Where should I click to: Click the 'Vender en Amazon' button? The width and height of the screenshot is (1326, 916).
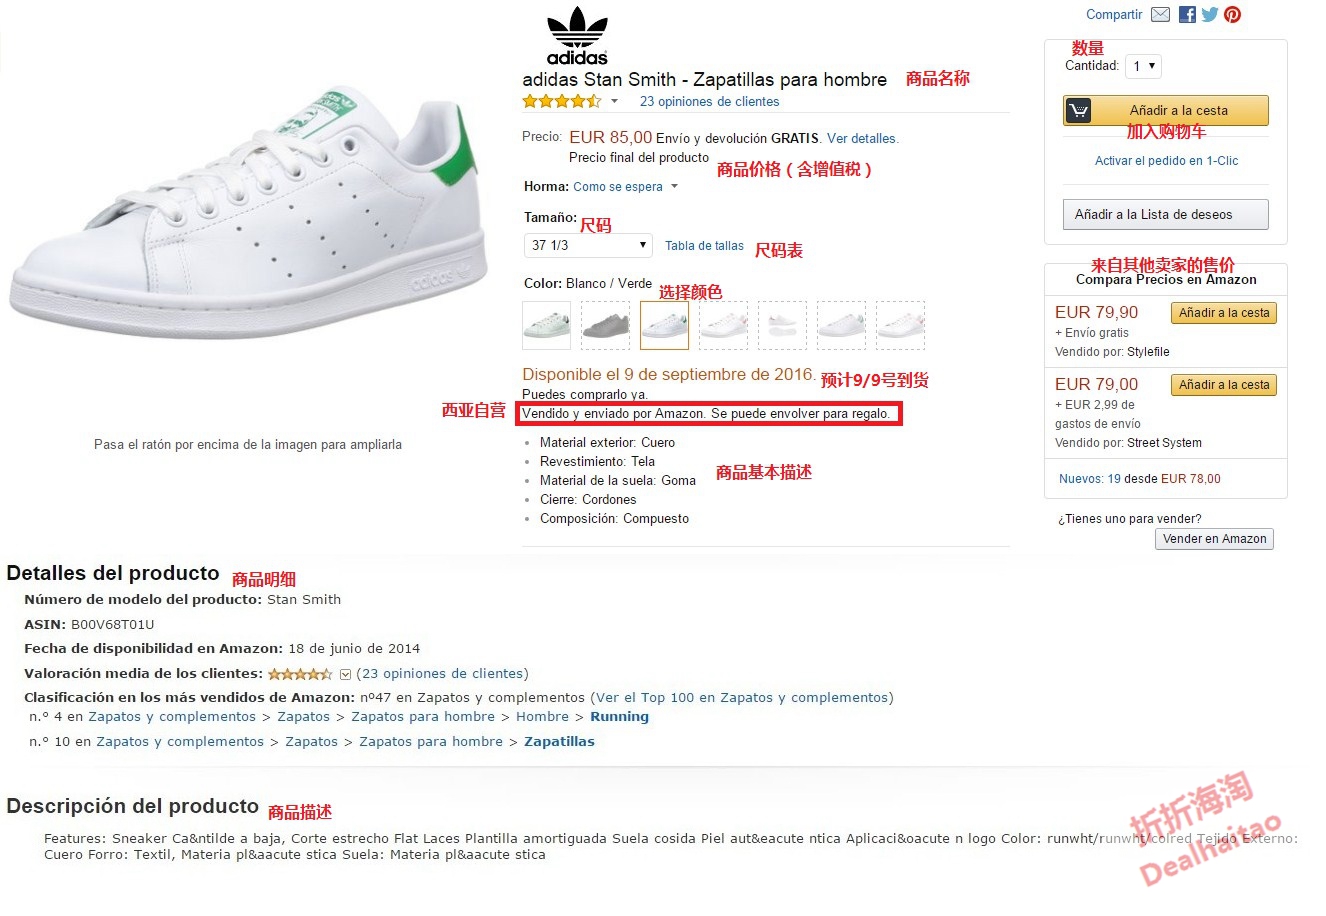(1214, 539)
